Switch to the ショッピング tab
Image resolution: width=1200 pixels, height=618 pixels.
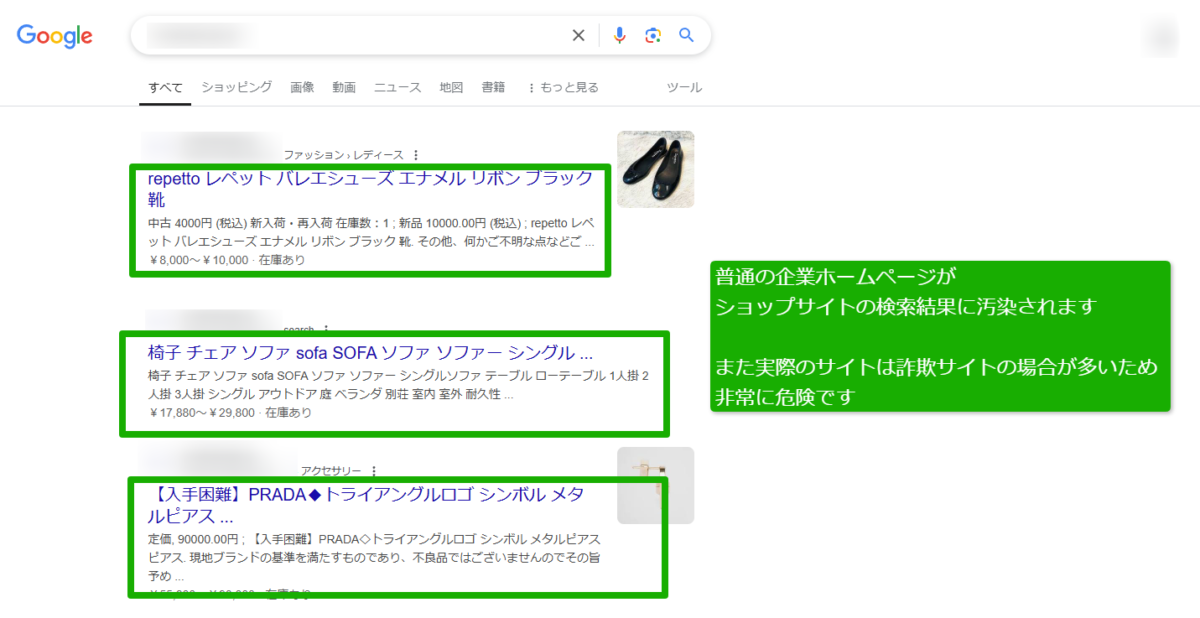tap(236, 87)
